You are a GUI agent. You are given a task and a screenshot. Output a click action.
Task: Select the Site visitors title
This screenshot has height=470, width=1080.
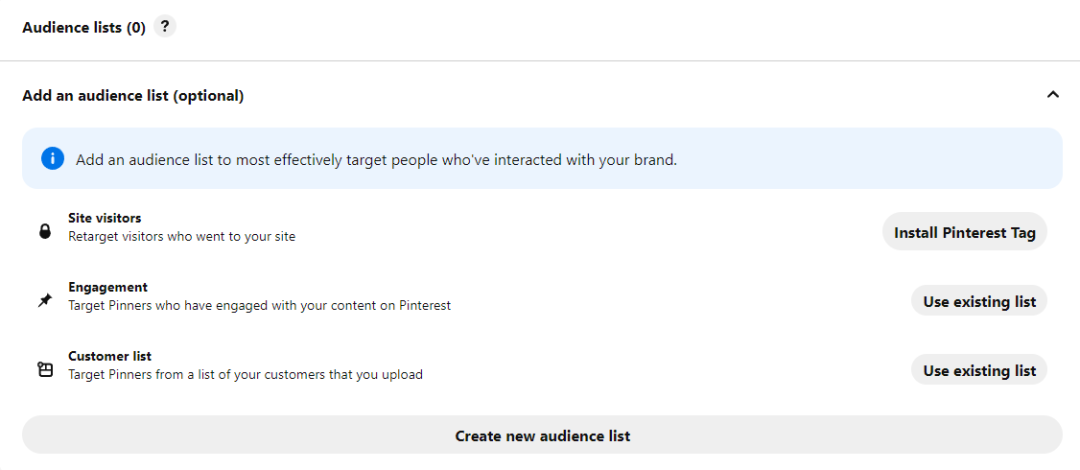coord(104,218)
